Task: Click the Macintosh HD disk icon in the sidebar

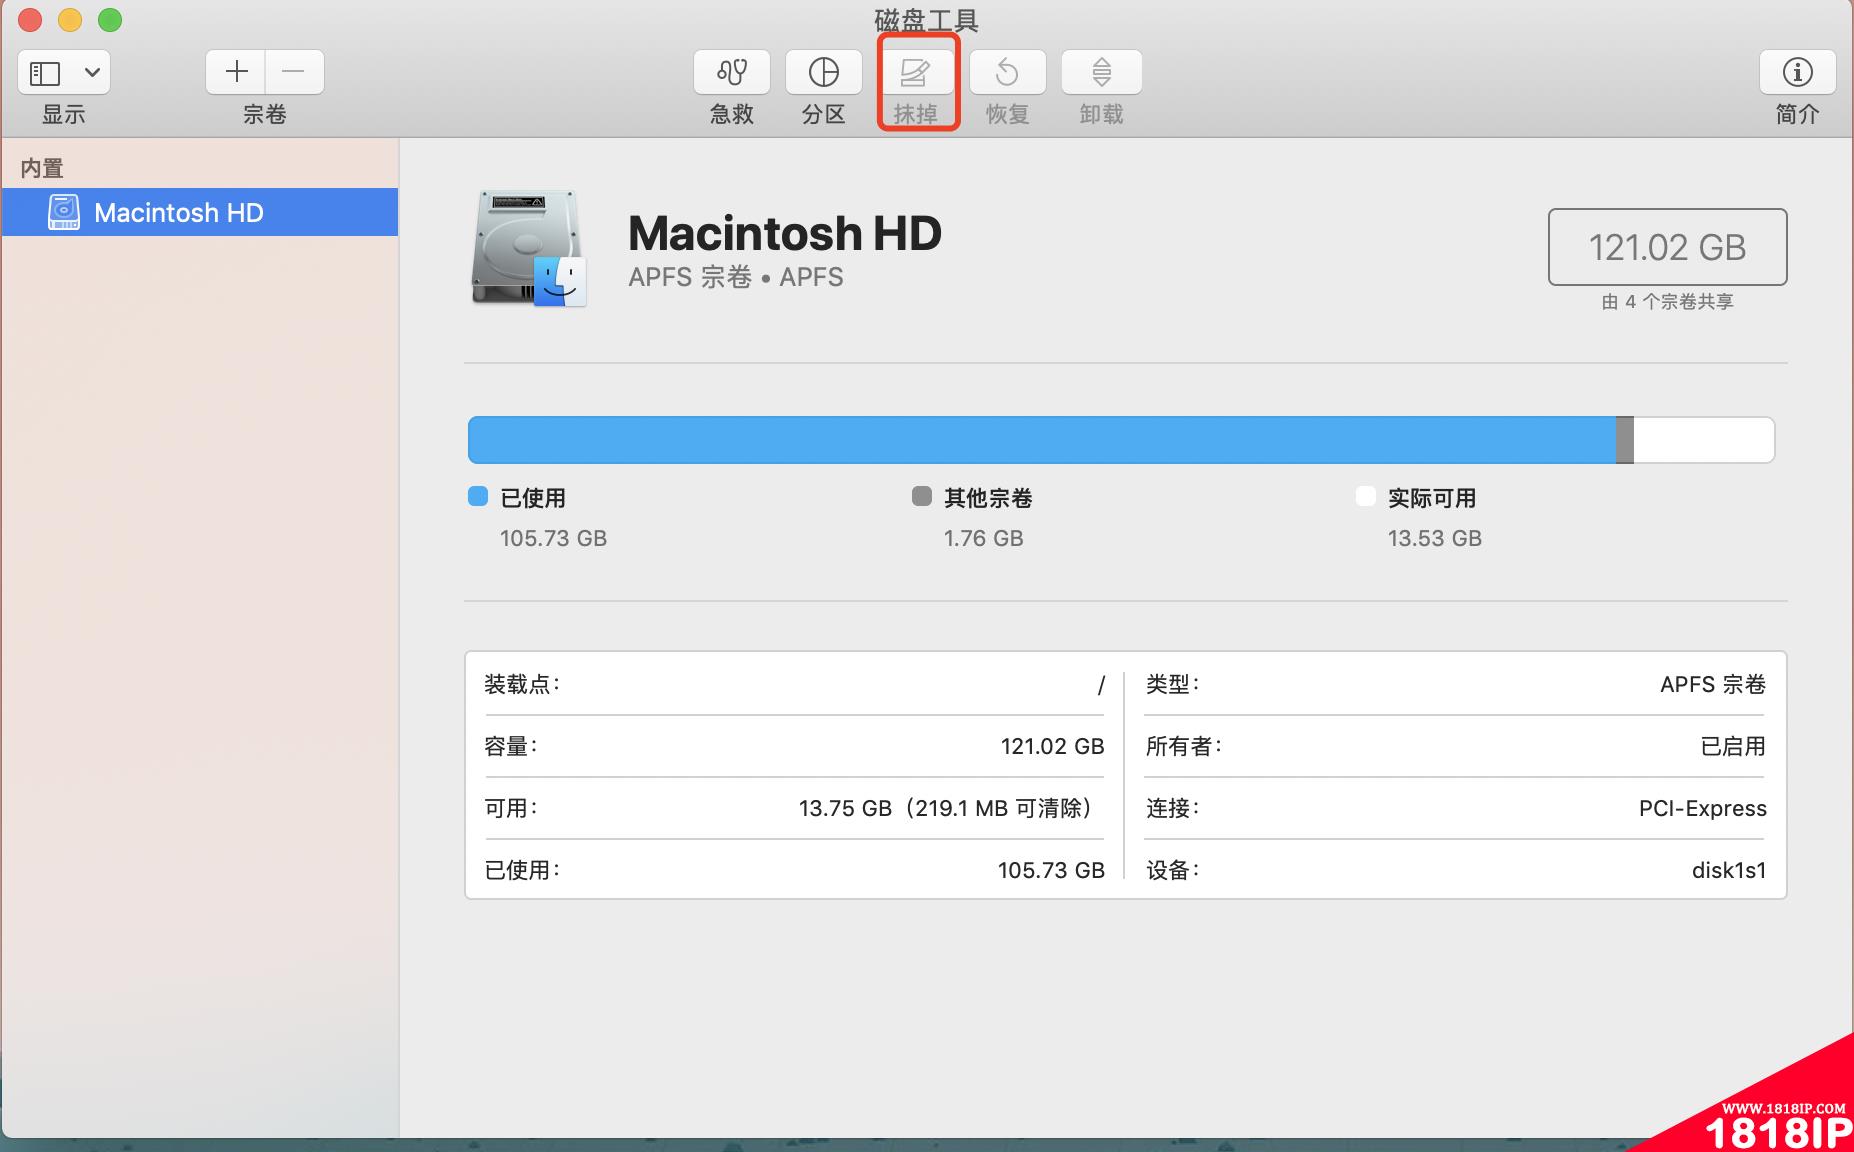Action: (64, 212)
